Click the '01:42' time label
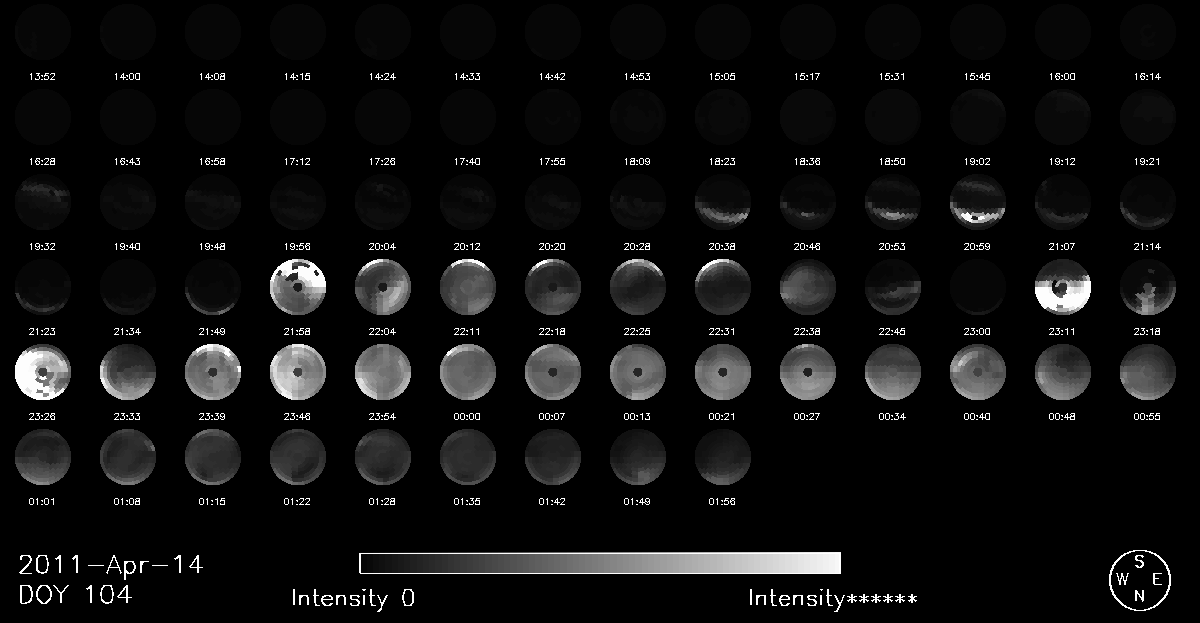This screenshot has width=1200, height=623. coord(553,502)
